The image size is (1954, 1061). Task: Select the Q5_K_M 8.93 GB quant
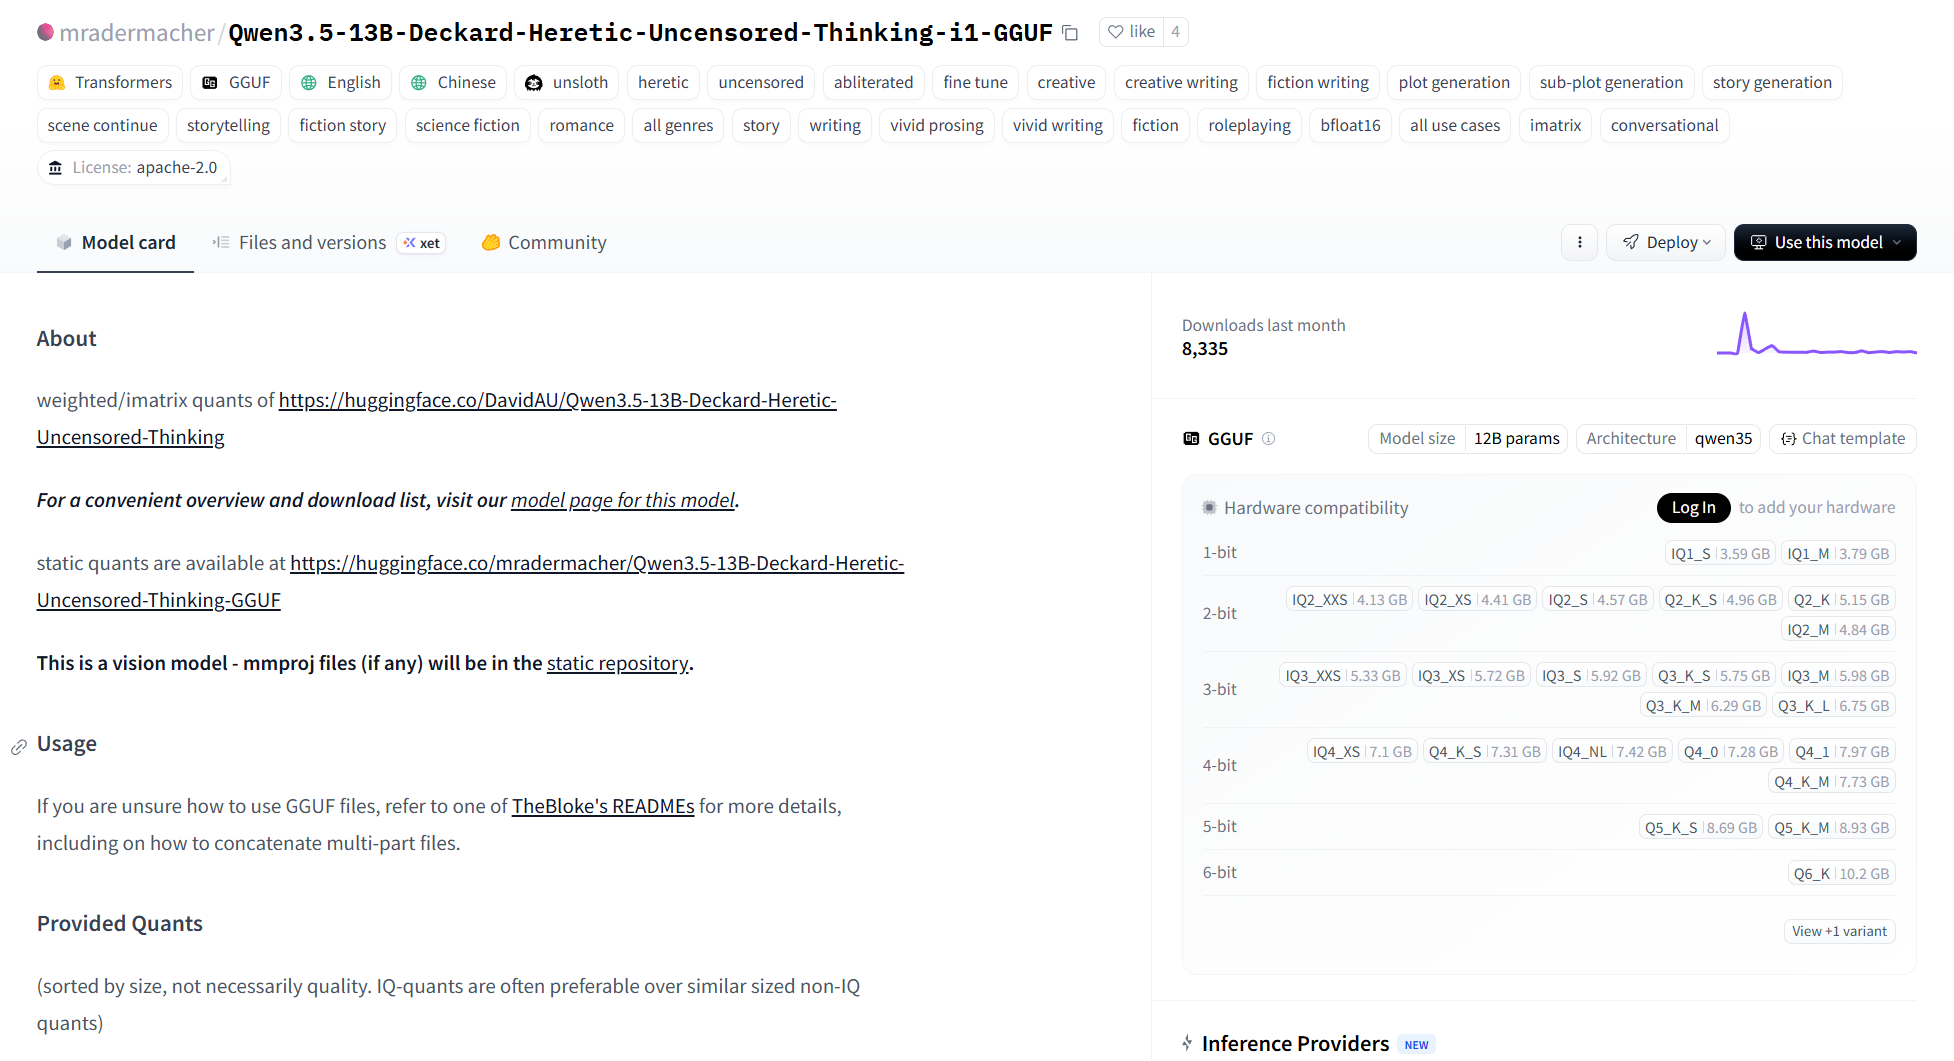click(x=1832, y=828)
